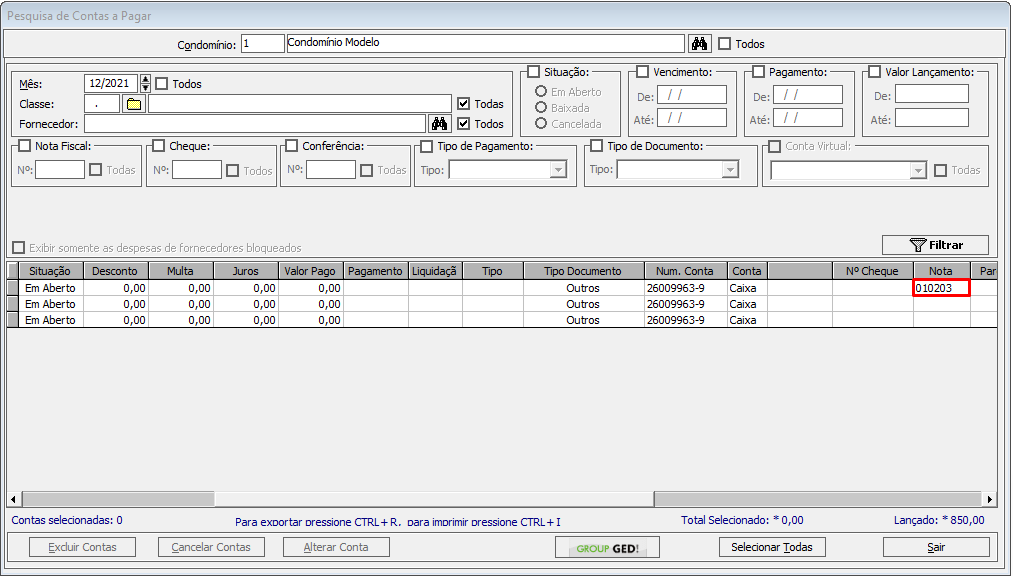Click the Valor Pago column header
The width and height of the screenshot is (1013, 576).
pyautogui.click(x=311, y=271)
